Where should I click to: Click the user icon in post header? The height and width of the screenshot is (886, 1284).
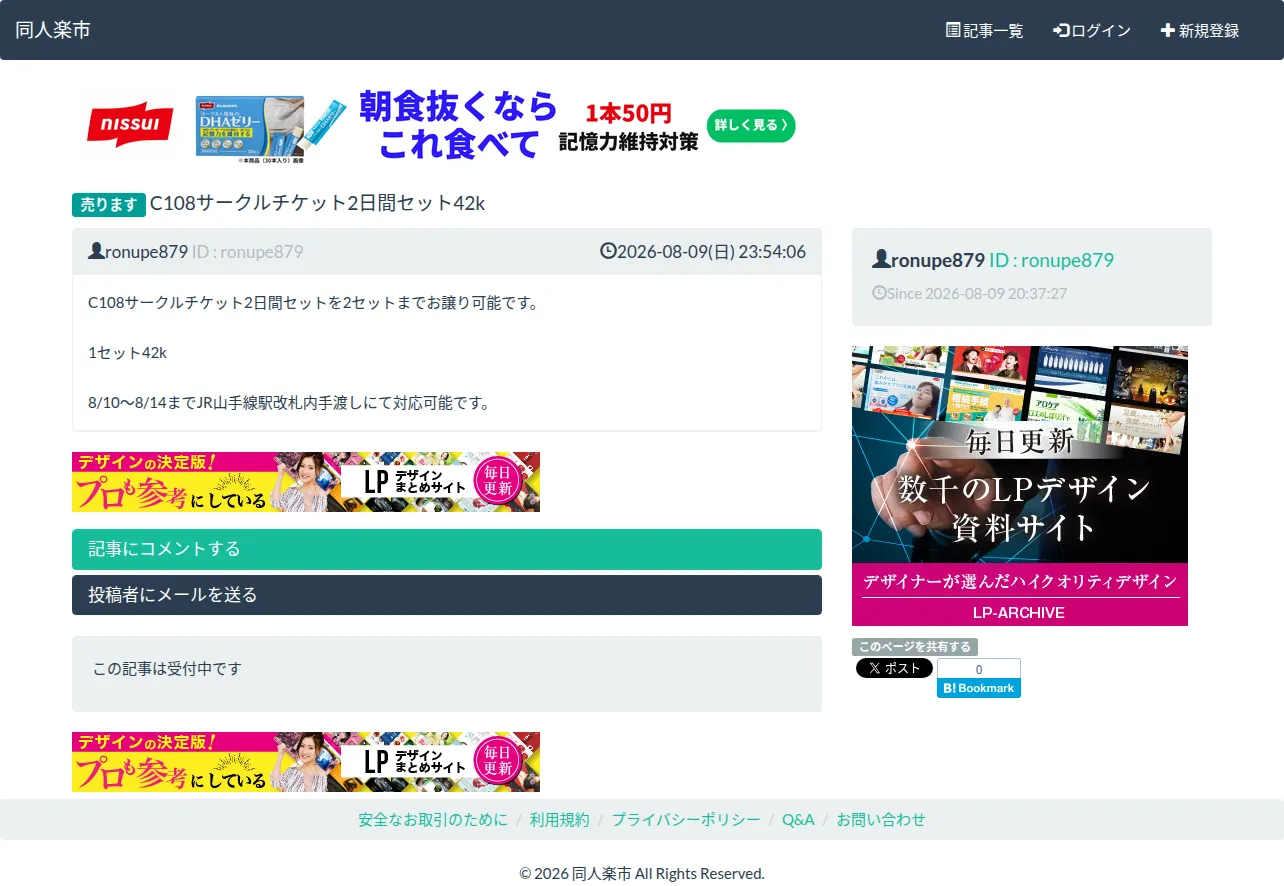96,251
